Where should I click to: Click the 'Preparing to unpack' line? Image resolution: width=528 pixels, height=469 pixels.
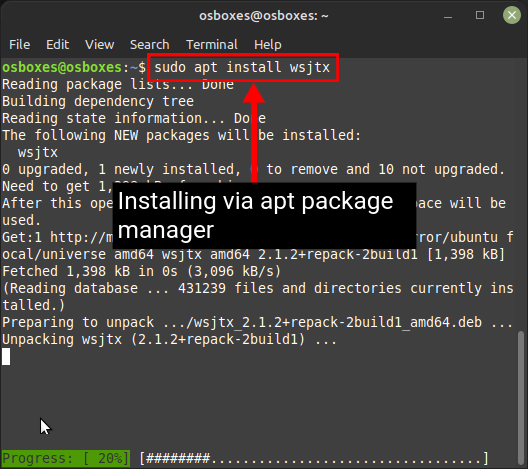[x=257, y=322]
